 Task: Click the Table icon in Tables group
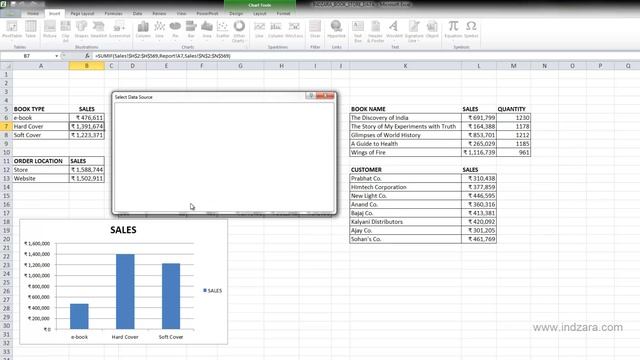click(31, 29)
